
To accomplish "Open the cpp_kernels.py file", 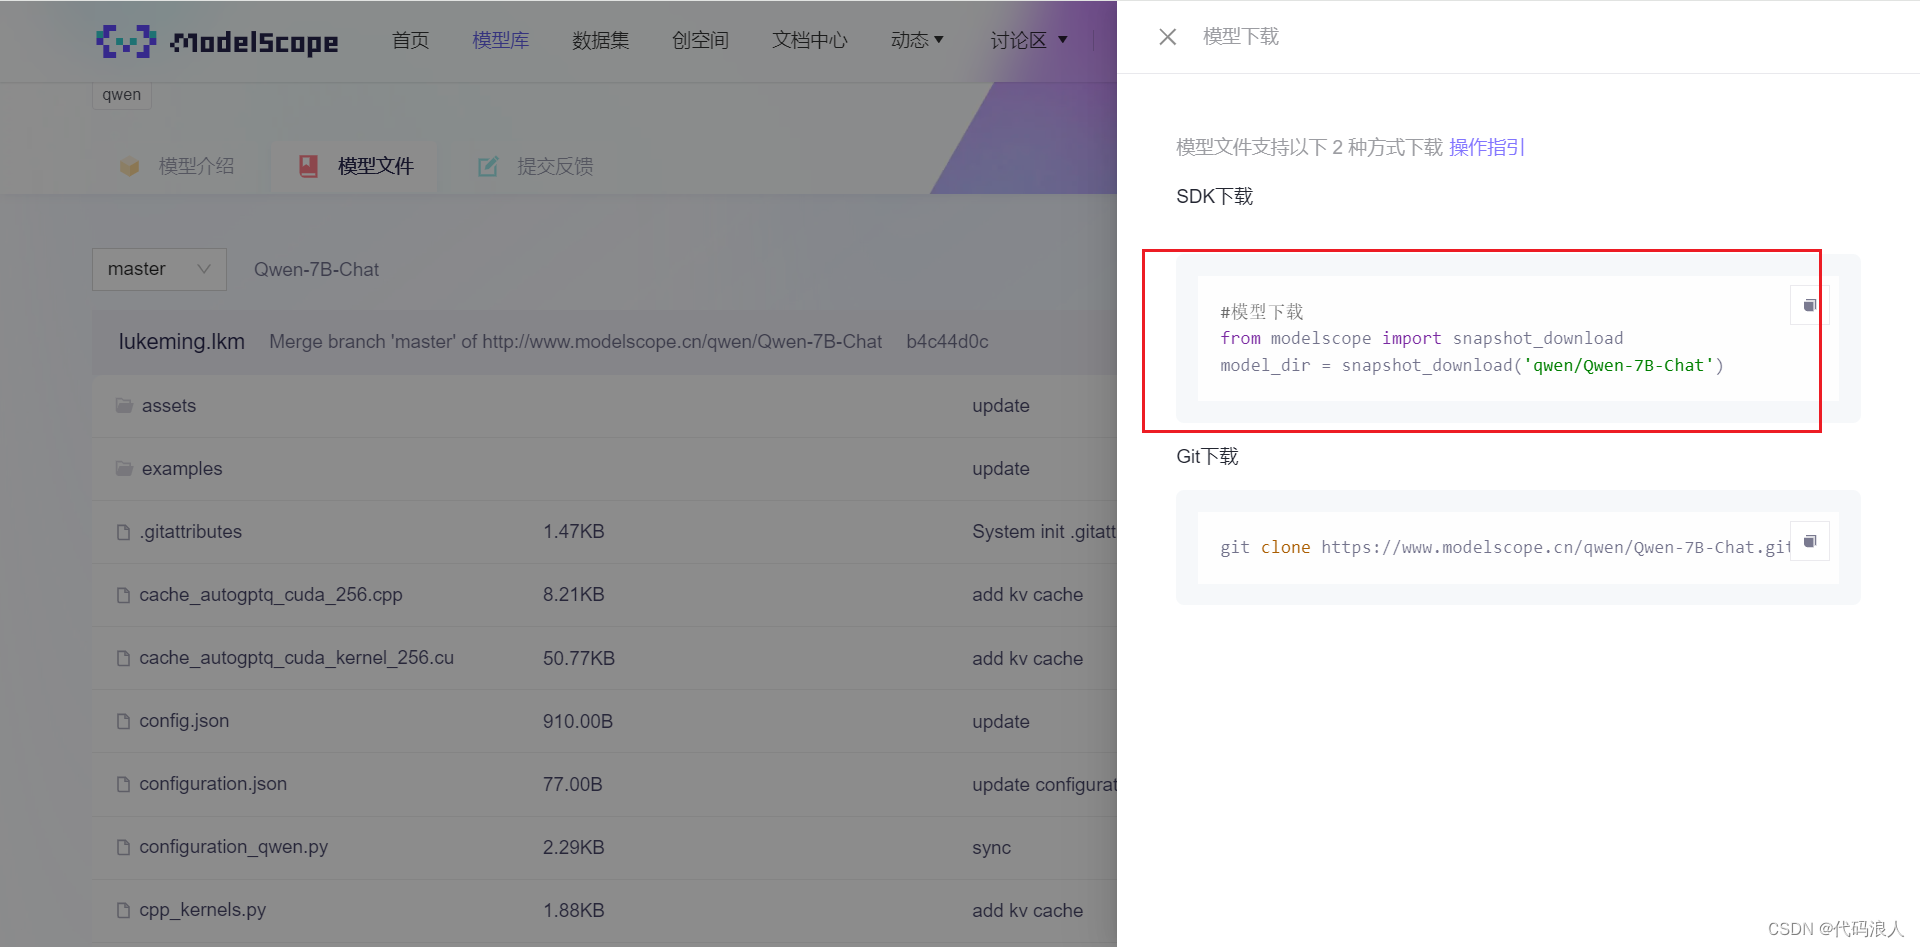I will [x=202, y=910].
